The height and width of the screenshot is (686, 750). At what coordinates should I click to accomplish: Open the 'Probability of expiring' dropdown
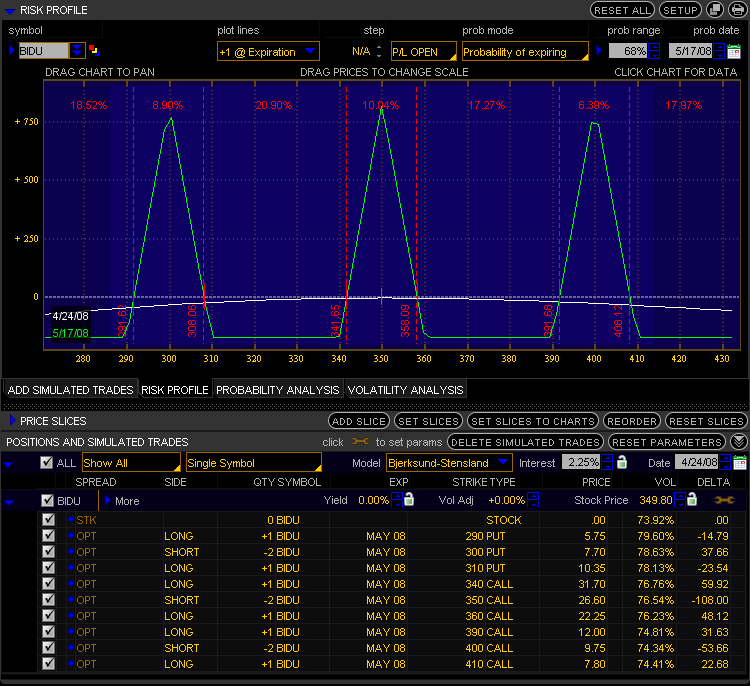pyautogui.click(x=525, y=51)
